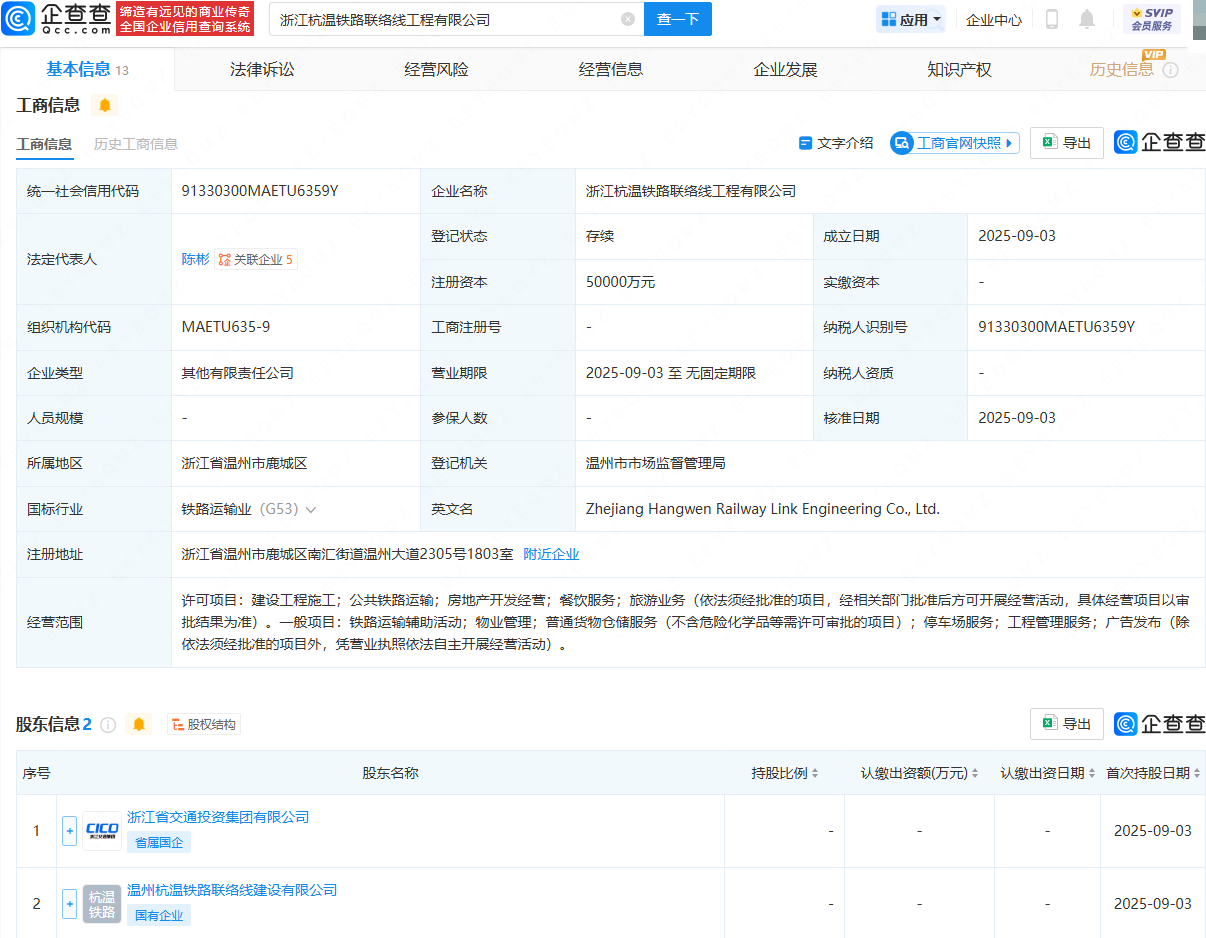Expand the 铁路运输业 (G53) industry chevron
1206x938 pixels.
[311, 509]
